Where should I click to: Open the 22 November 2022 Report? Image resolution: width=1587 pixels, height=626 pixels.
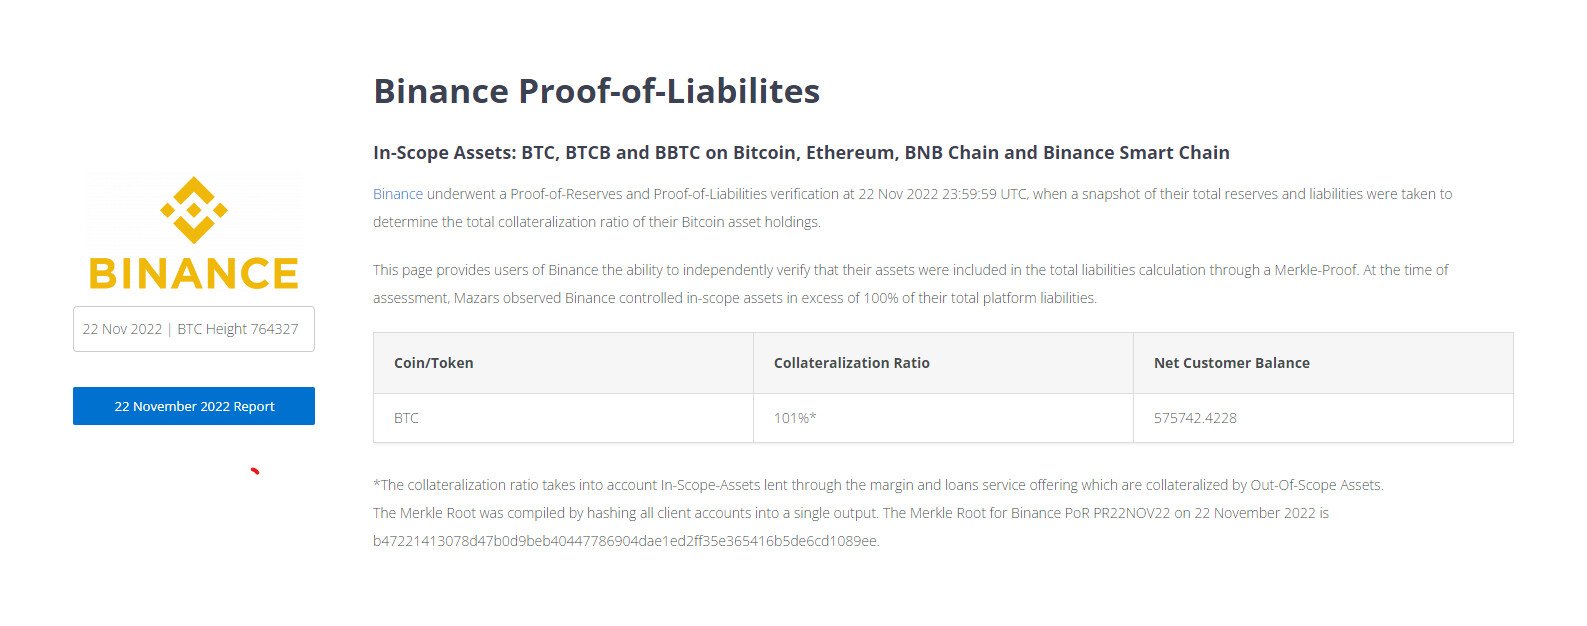[x=194, y=406]
